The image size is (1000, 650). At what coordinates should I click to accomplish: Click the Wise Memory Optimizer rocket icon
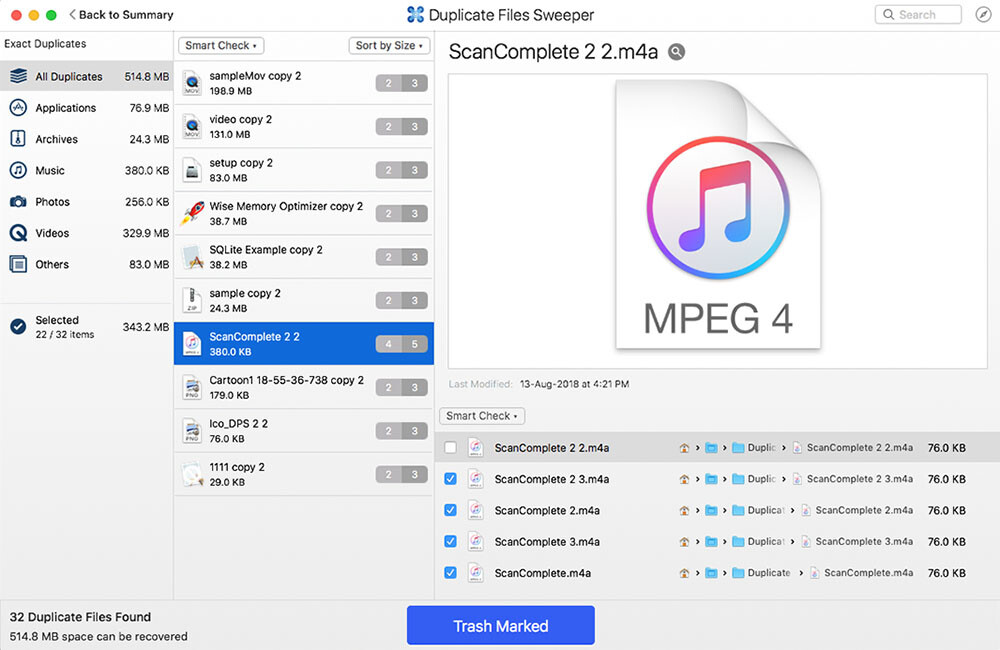(x=192, y=213)
